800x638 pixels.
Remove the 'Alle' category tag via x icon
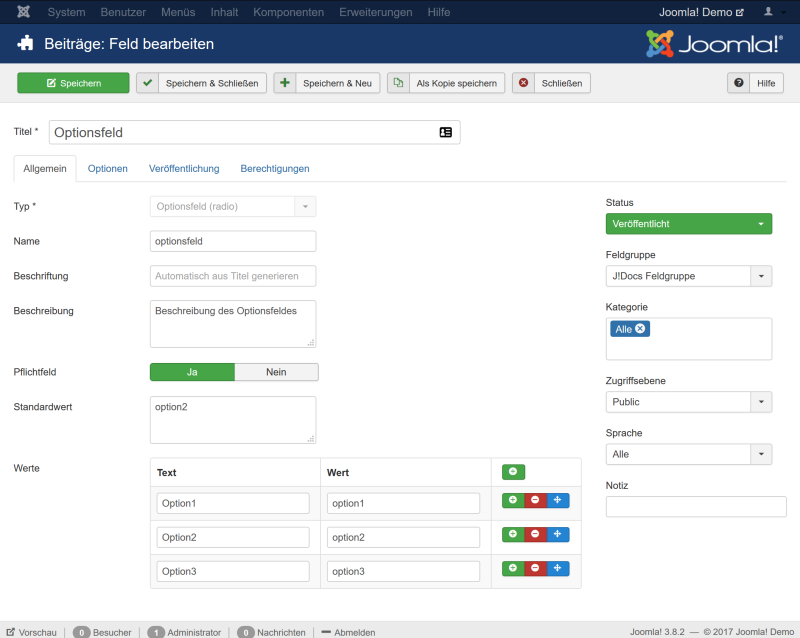[640, 329]
